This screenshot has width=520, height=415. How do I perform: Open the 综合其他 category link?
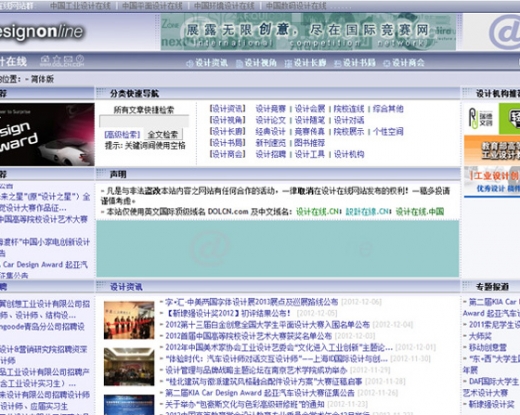pos(388,109)
